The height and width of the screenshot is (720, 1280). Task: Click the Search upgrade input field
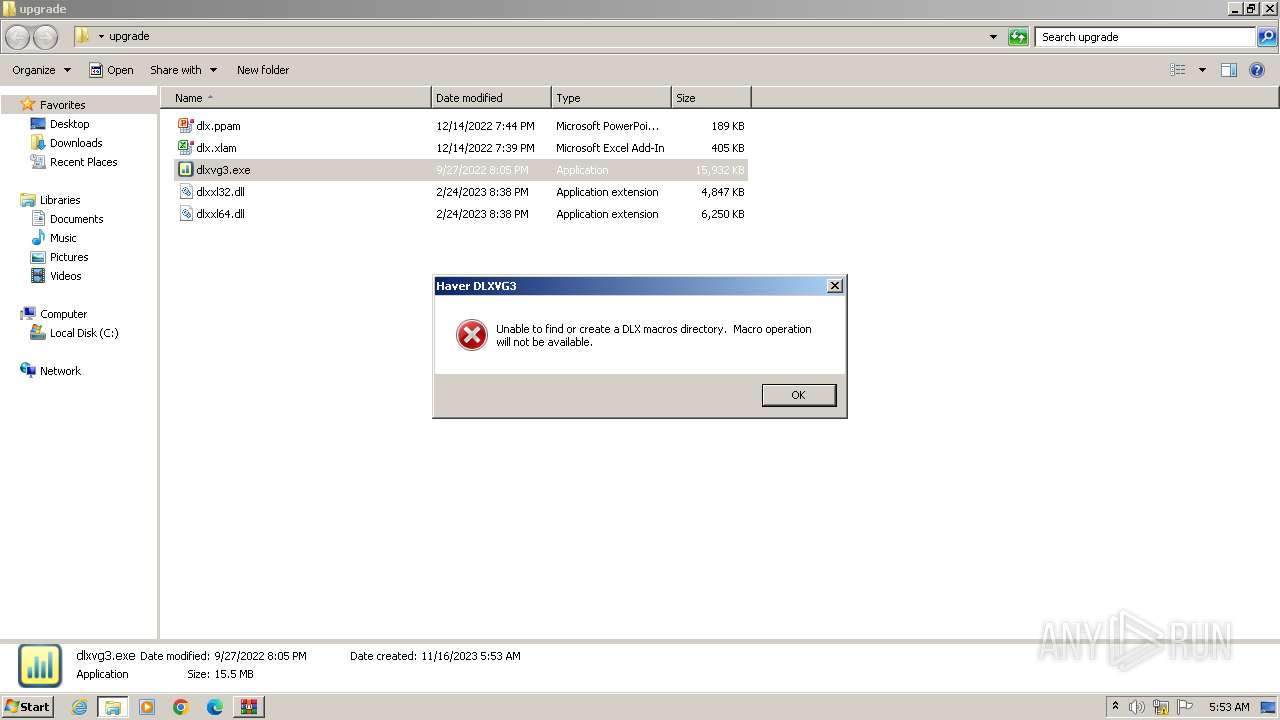pyautogui.click(x=1145, y=37)
